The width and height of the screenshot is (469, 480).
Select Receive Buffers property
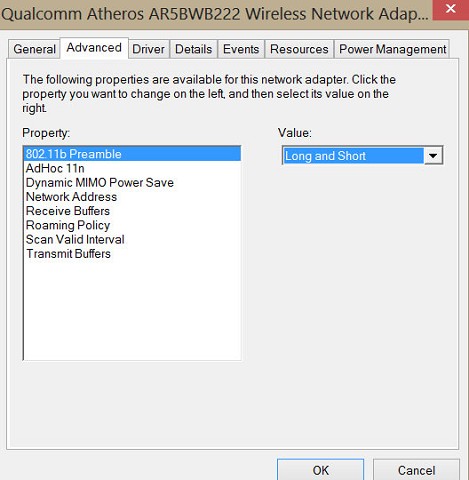pos(132,211)
